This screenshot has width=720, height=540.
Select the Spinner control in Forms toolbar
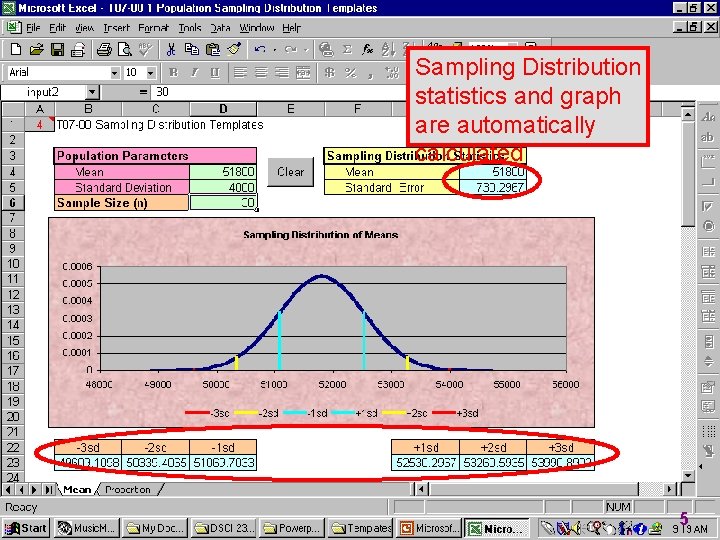[x=708, y=361]
